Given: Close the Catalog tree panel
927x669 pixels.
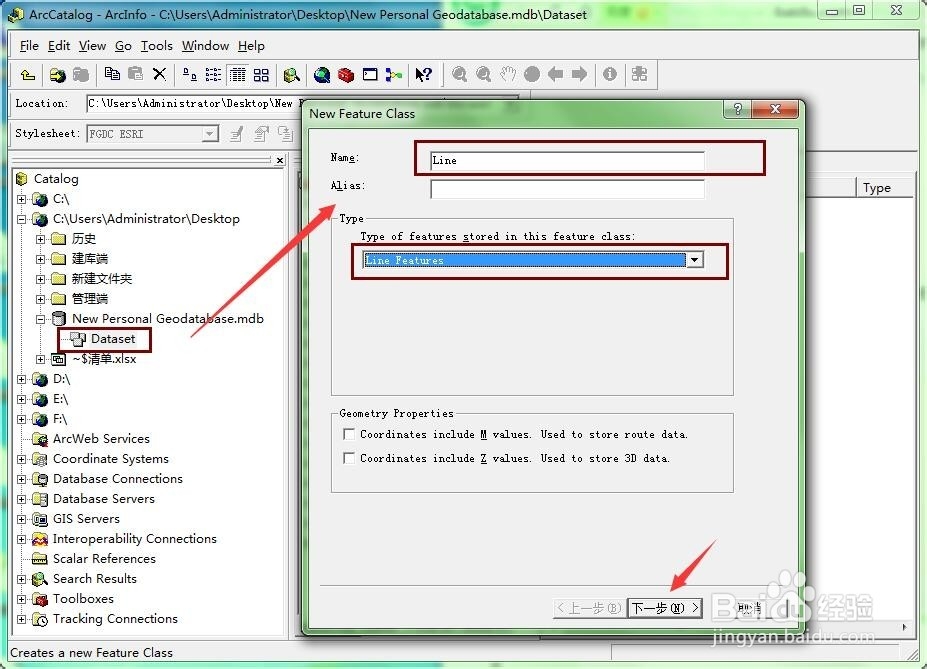Looking at the screenshot, I should [x=280, y=160].
